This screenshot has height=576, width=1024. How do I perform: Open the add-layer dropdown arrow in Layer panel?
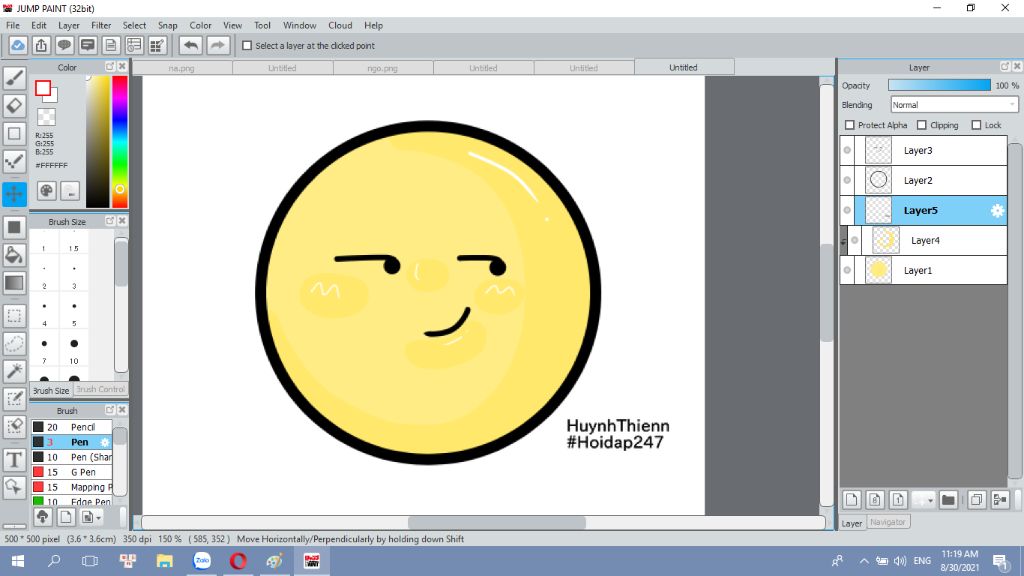point(930,501)
